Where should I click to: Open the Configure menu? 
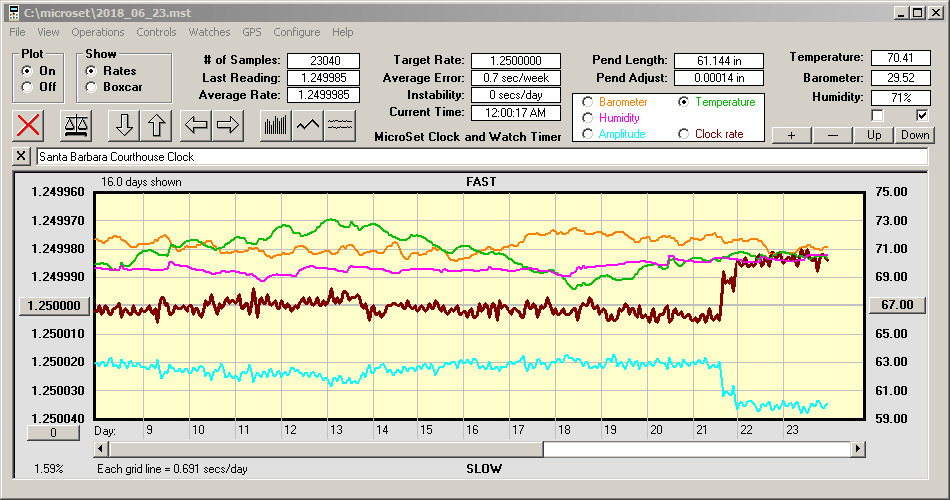pyautogui.click(x=296, y=32)
